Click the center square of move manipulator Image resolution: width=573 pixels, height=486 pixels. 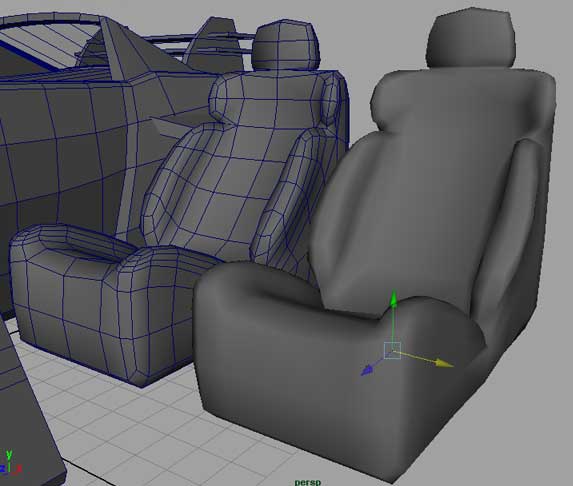coord(392,351)
